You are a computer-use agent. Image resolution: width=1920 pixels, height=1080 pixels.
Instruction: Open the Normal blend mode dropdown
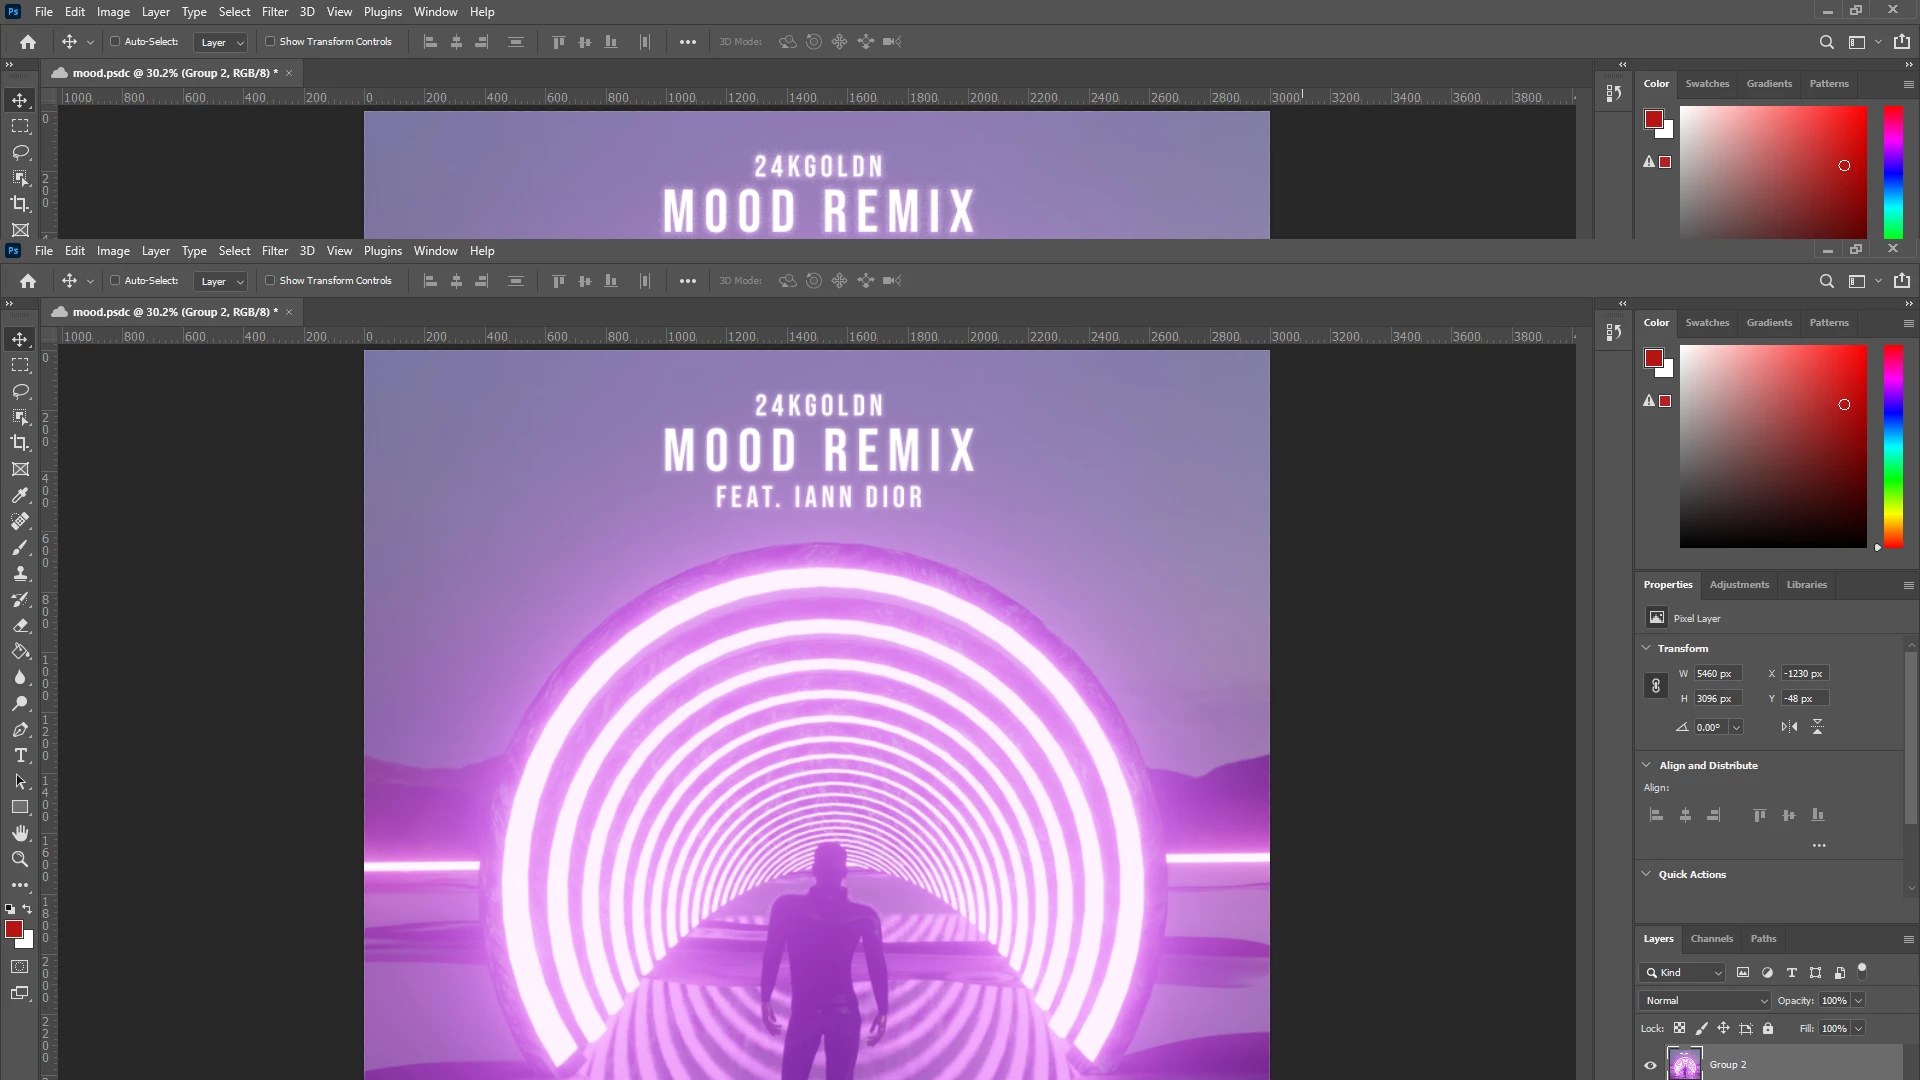[1704, 1000]
